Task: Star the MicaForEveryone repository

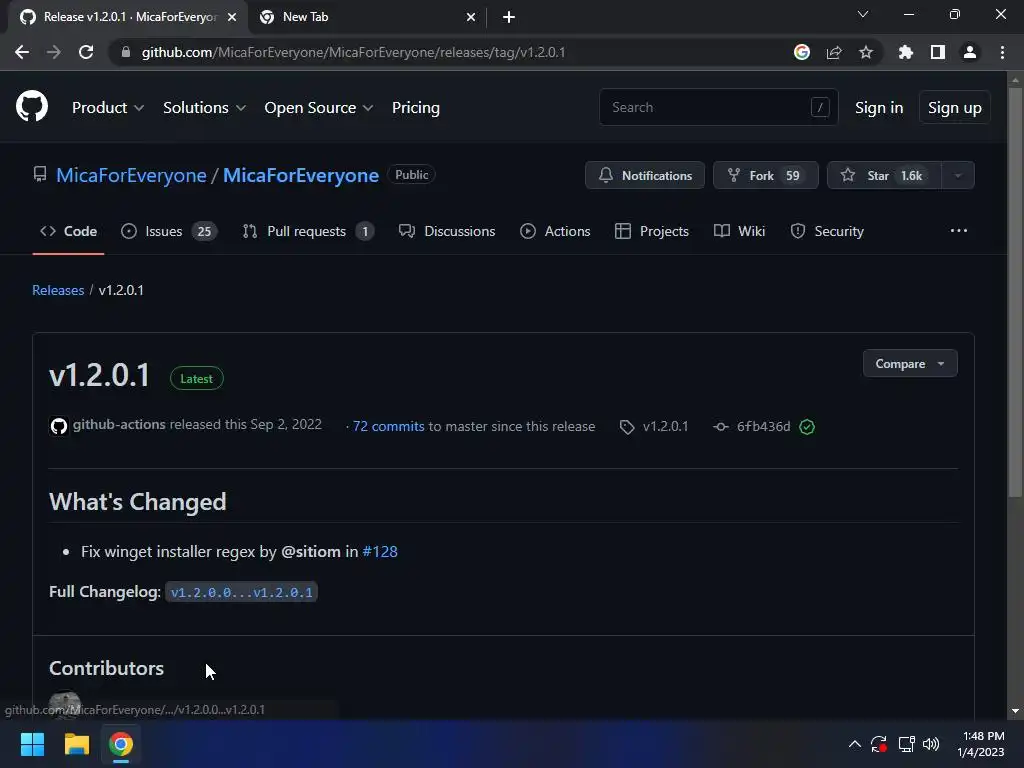Action: [x=884, y=175]
